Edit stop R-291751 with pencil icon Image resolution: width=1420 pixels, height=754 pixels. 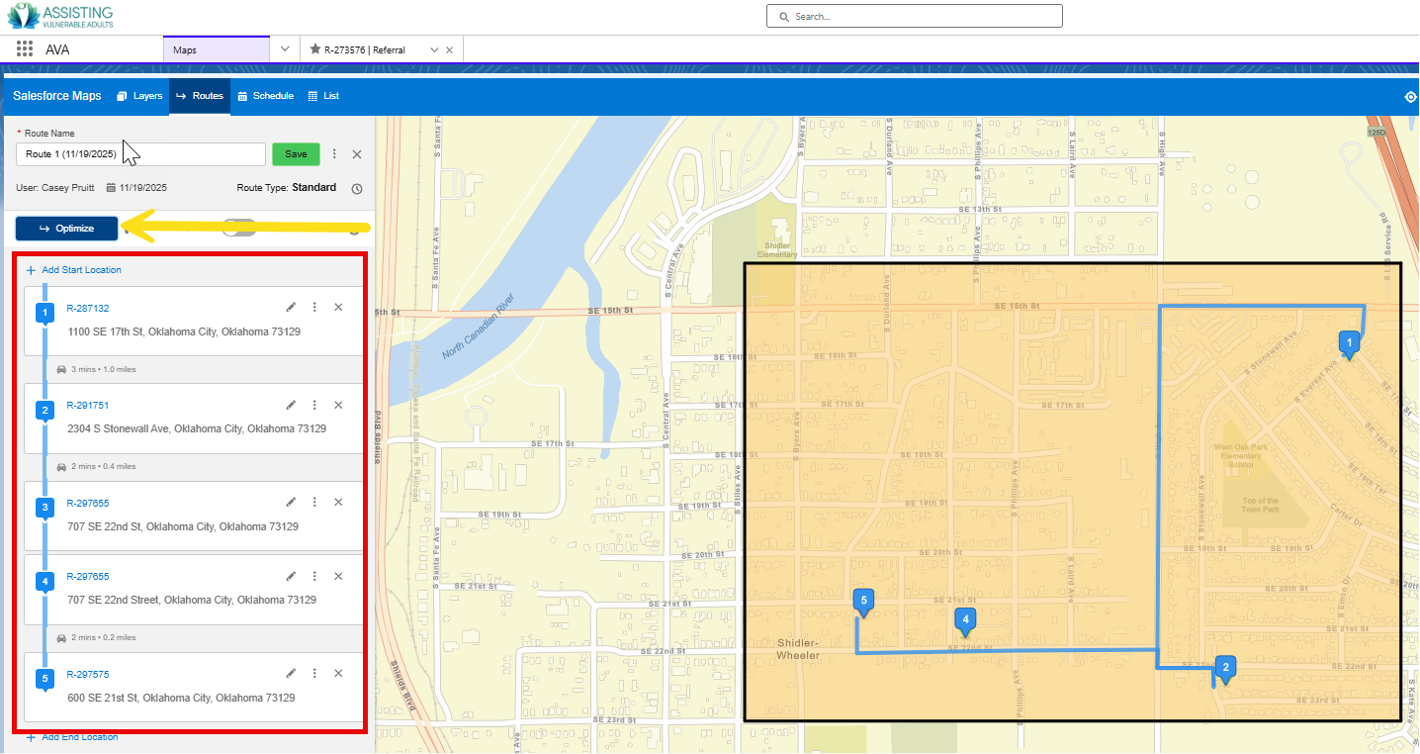(x=291, y=405)
